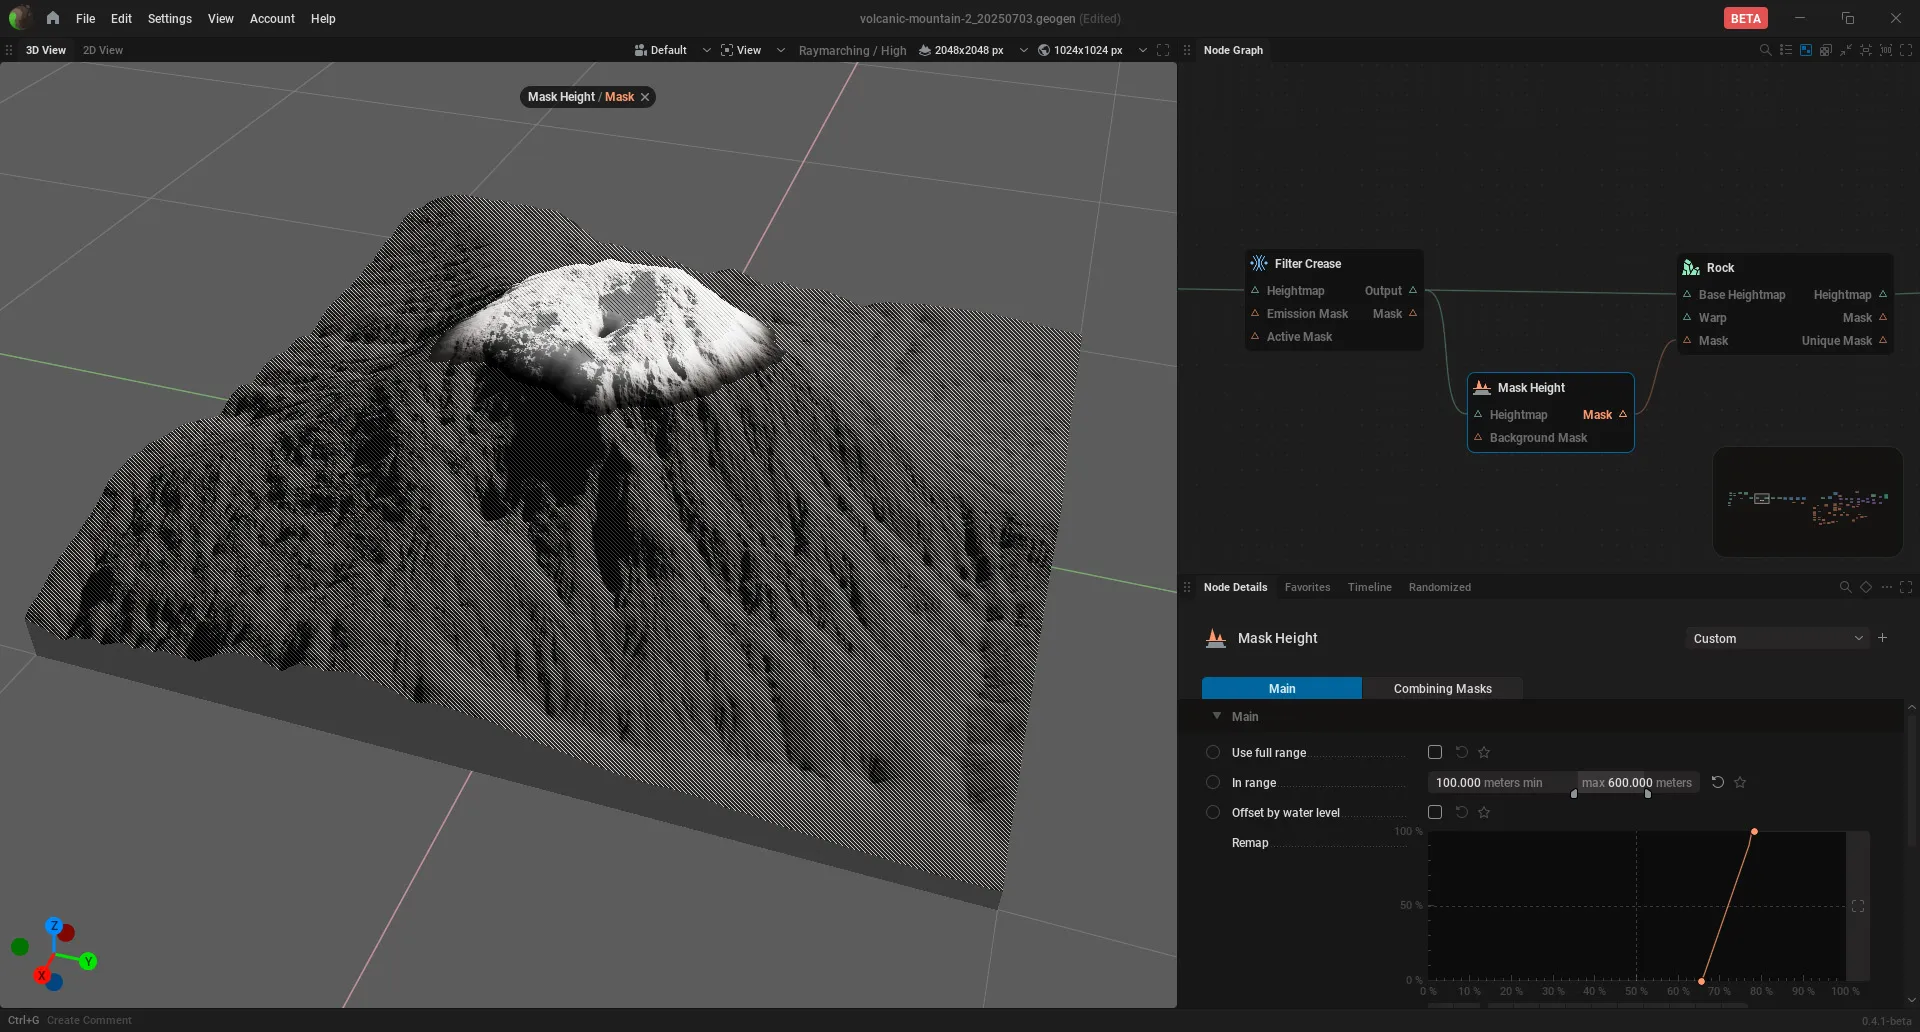
Task: Switch to the 2D View tab
Action: (x=103, y=50)
